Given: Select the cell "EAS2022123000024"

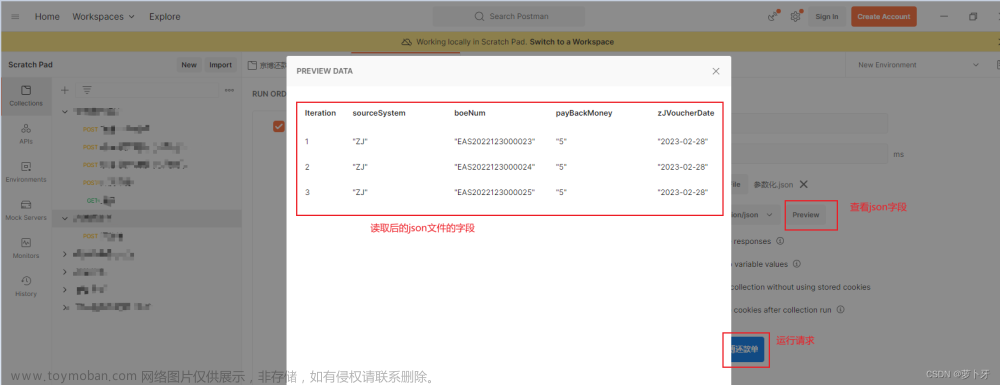Looking at the screenshot, I should (494, 167).
